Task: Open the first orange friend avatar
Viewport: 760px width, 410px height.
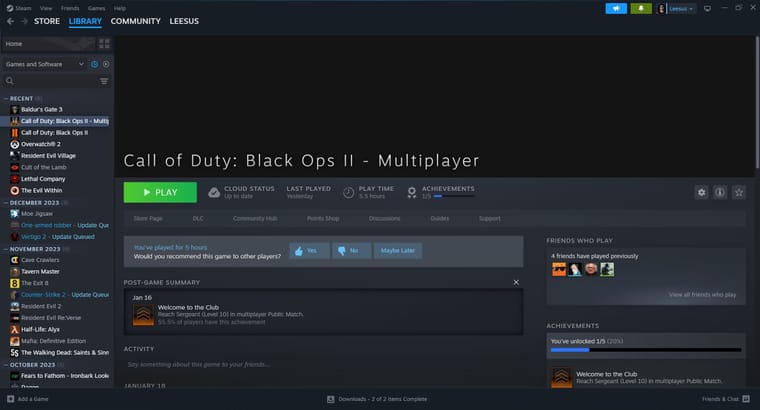Action: pos(559,269)
